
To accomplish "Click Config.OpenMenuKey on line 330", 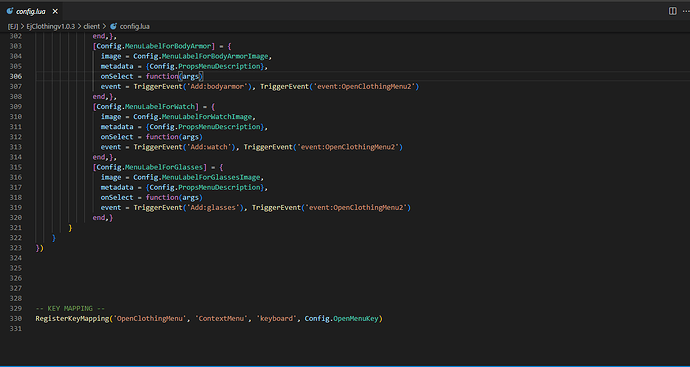I will (x=341, y=319).
